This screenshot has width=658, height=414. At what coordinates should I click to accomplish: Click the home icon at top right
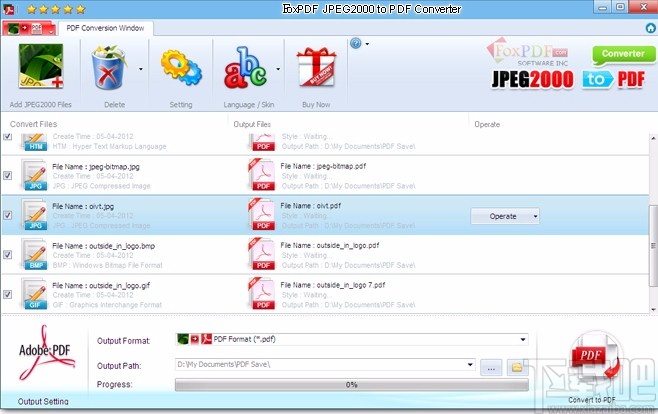pos(650,28)
